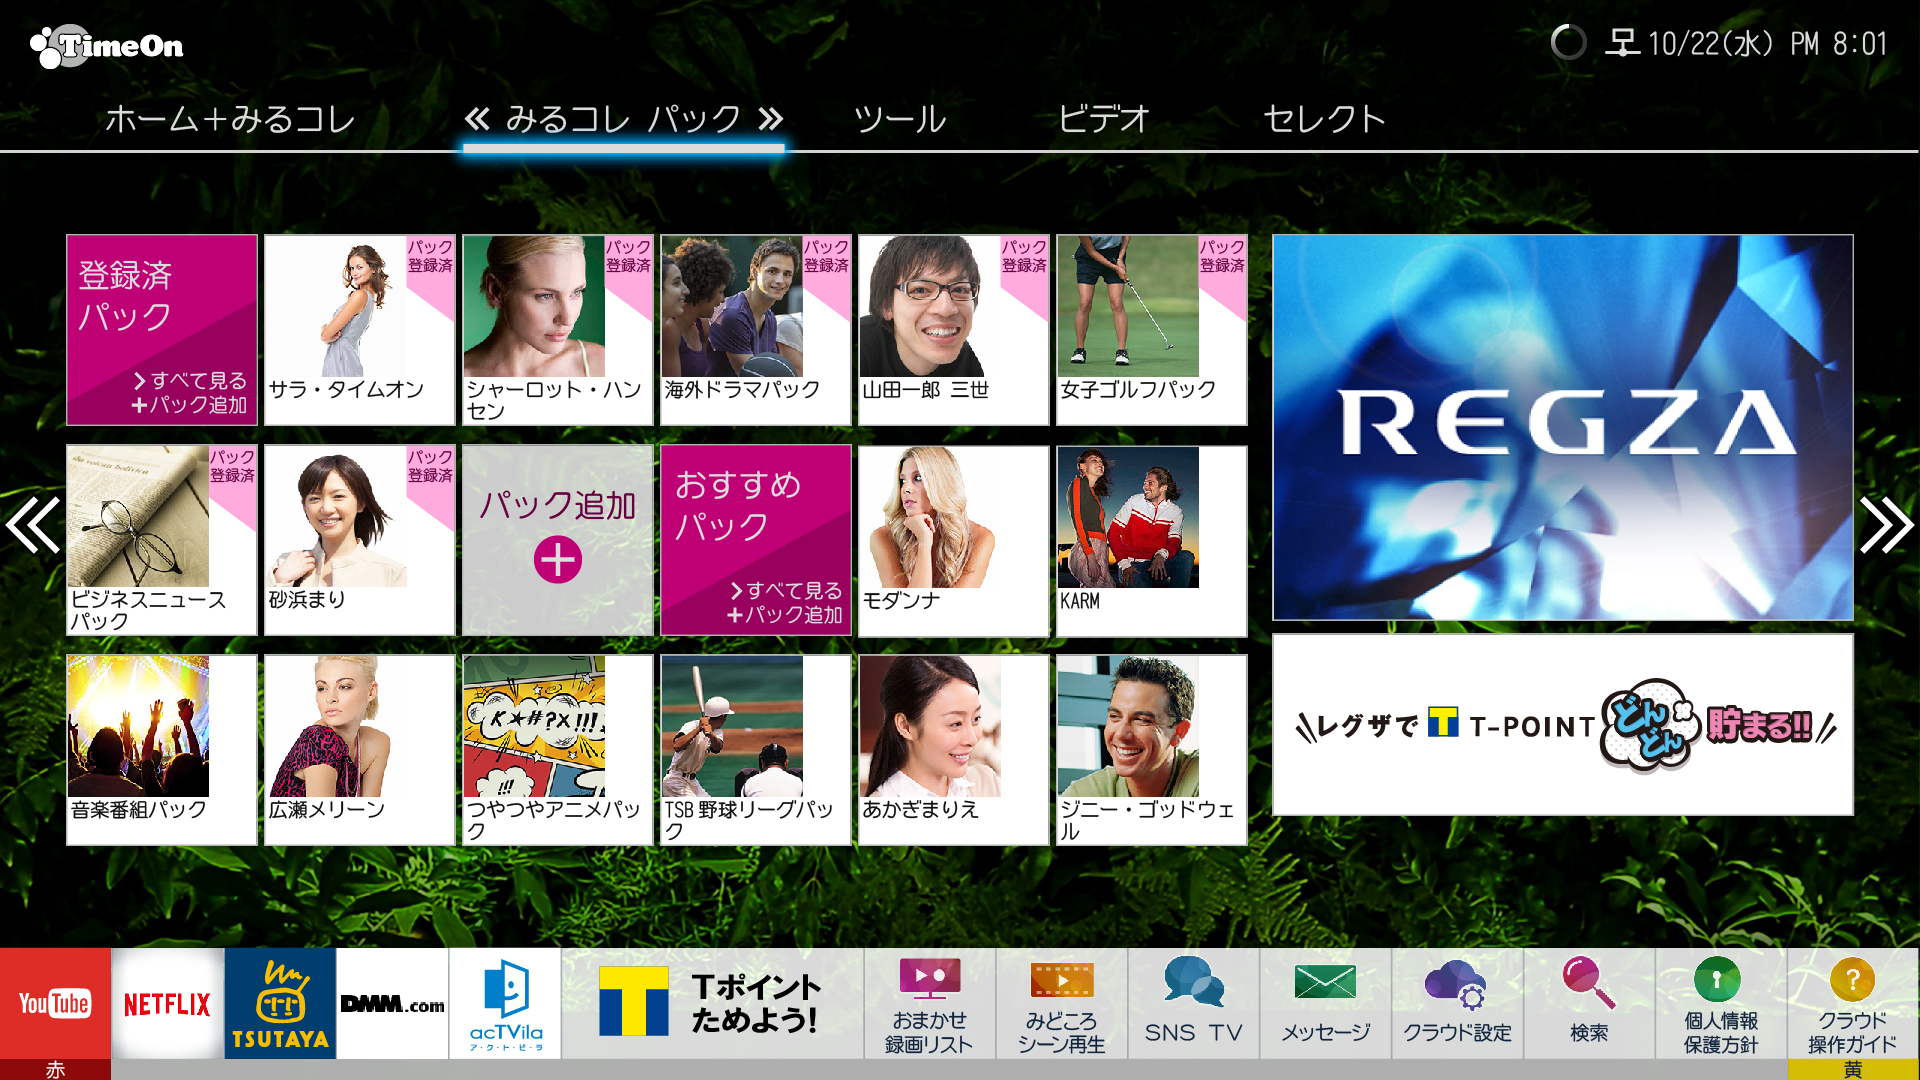Open the ジニー・ゴッドウェル pack thumbnail
Image resolution: width=1920 pixels, height=1080 pixels.
click(x=1152, y=750)
